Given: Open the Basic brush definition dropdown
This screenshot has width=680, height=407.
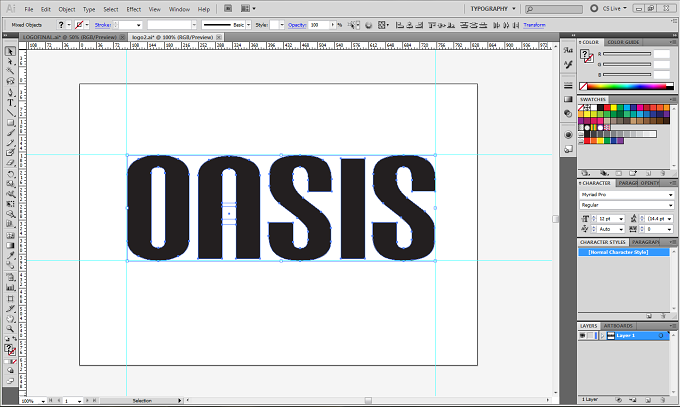Looking at the screenshot, I should (248, 25).
